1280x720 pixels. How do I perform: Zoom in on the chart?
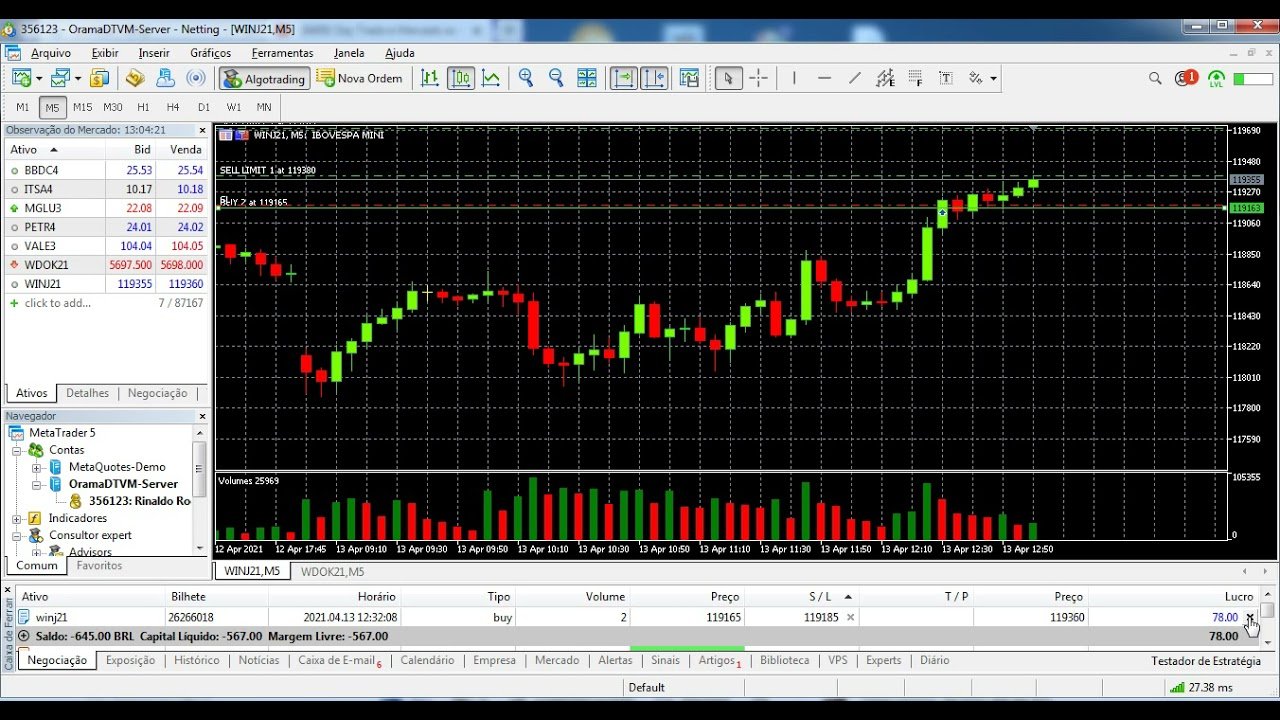click(x=526, y=78)
